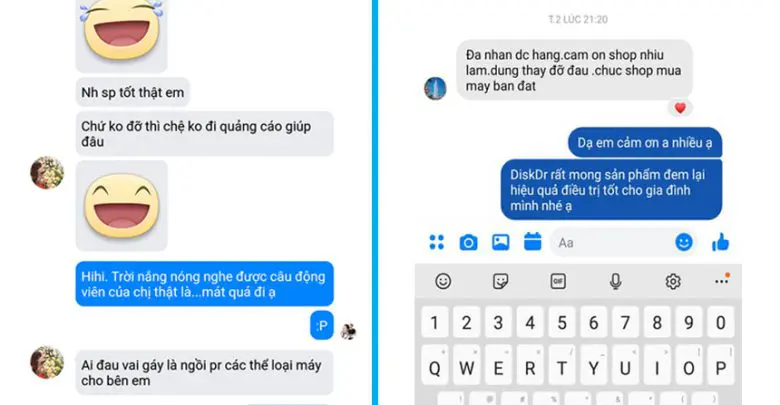The height and width of the screenshot is (405, 780).
Task: Activate keyboard microphone voice input
Action: (615, 282)
